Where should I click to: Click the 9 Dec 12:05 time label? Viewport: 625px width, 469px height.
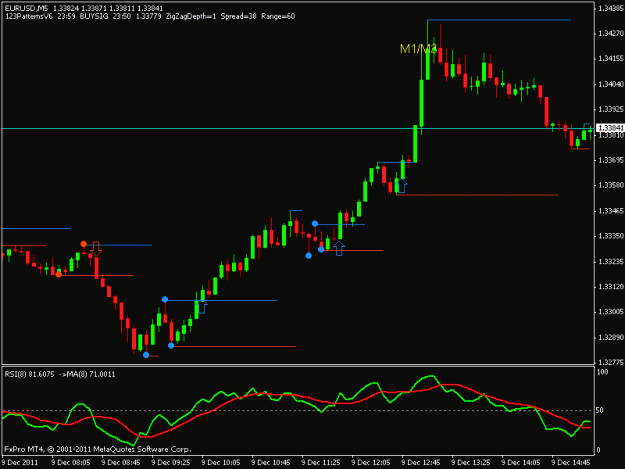tap(371, 463)
